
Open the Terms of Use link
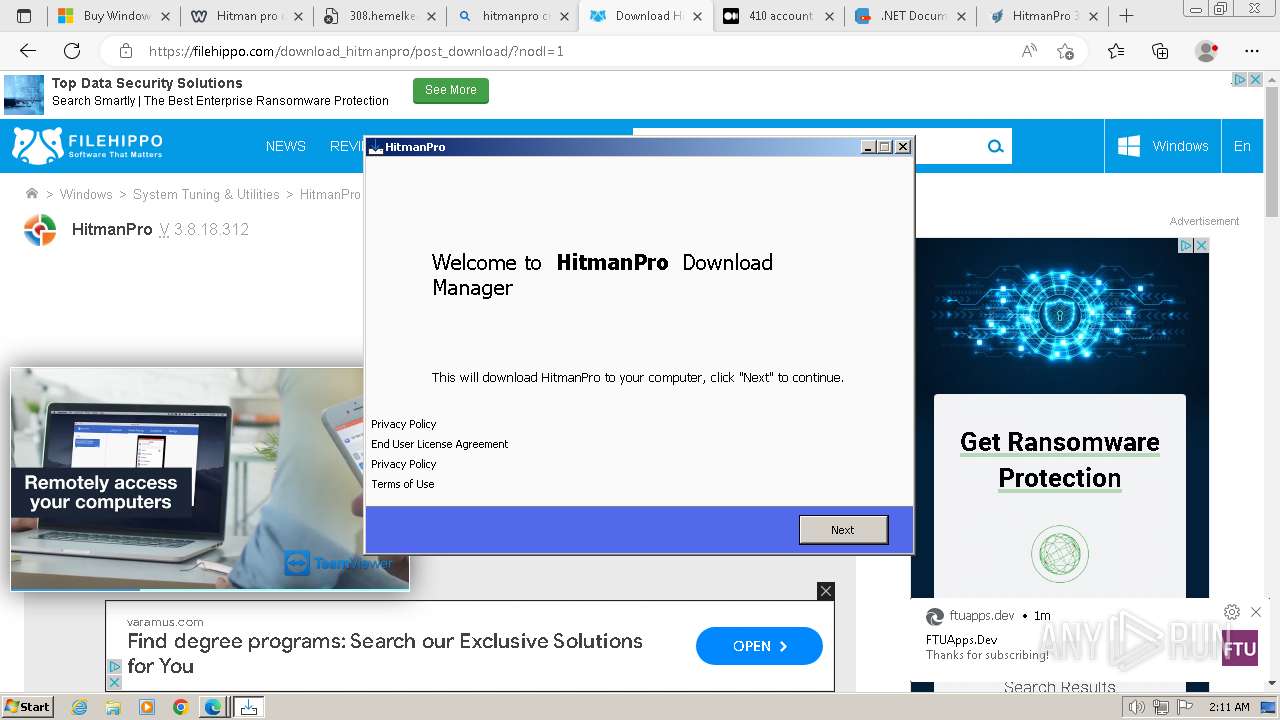402,484
